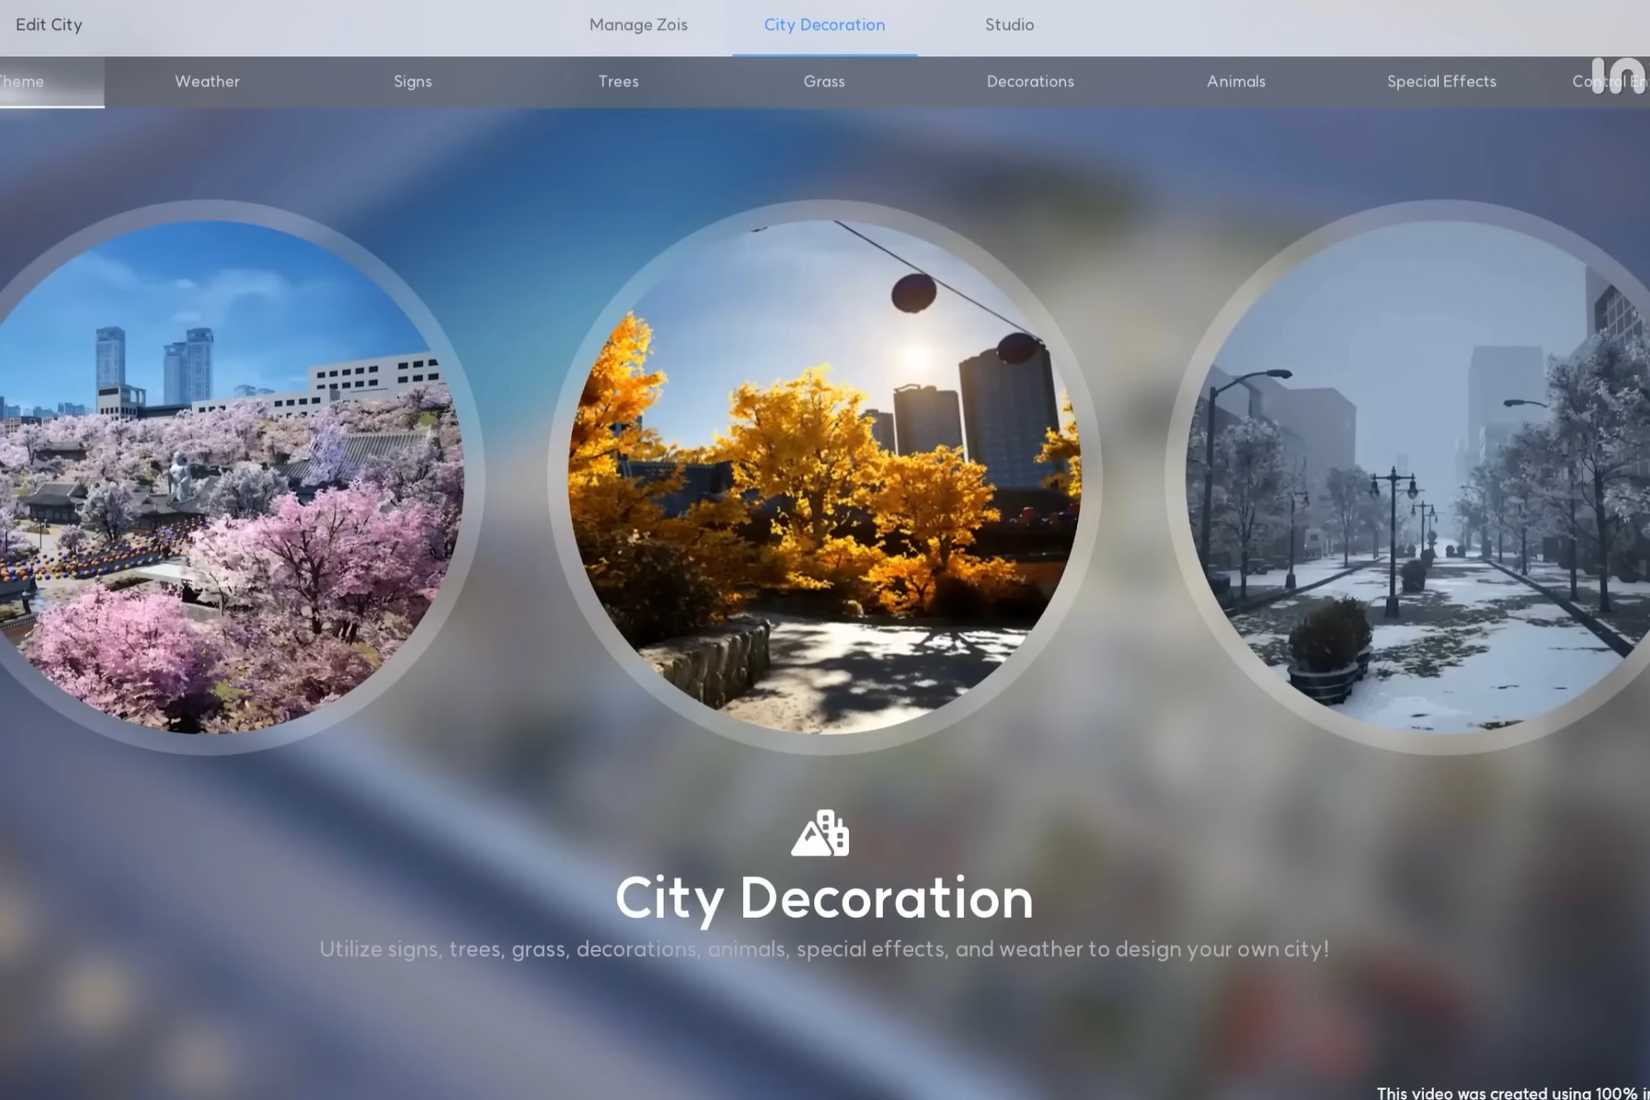
Task: Open the Special Effects category
Action: tap(1441, 82)
